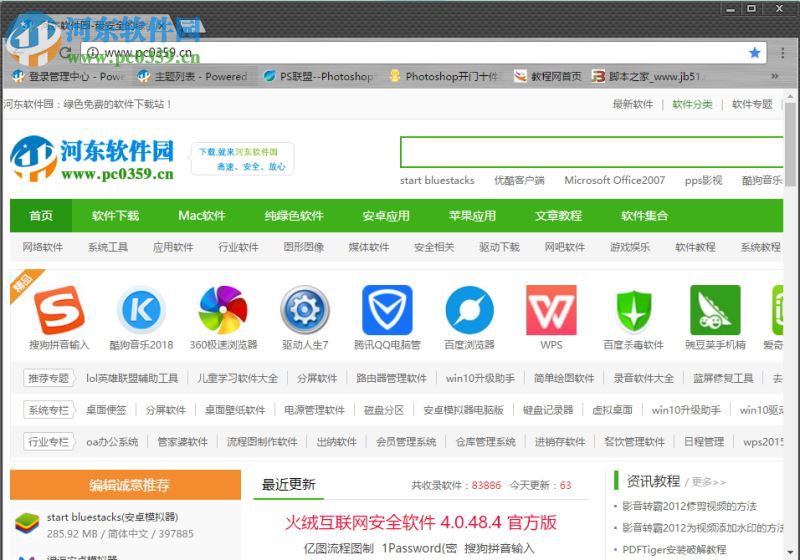Viewport: 800px width, 560px height.
Task: Open the Driver Life 7 (驱动人生7) gear icon
Action: [x=305, y=310]
